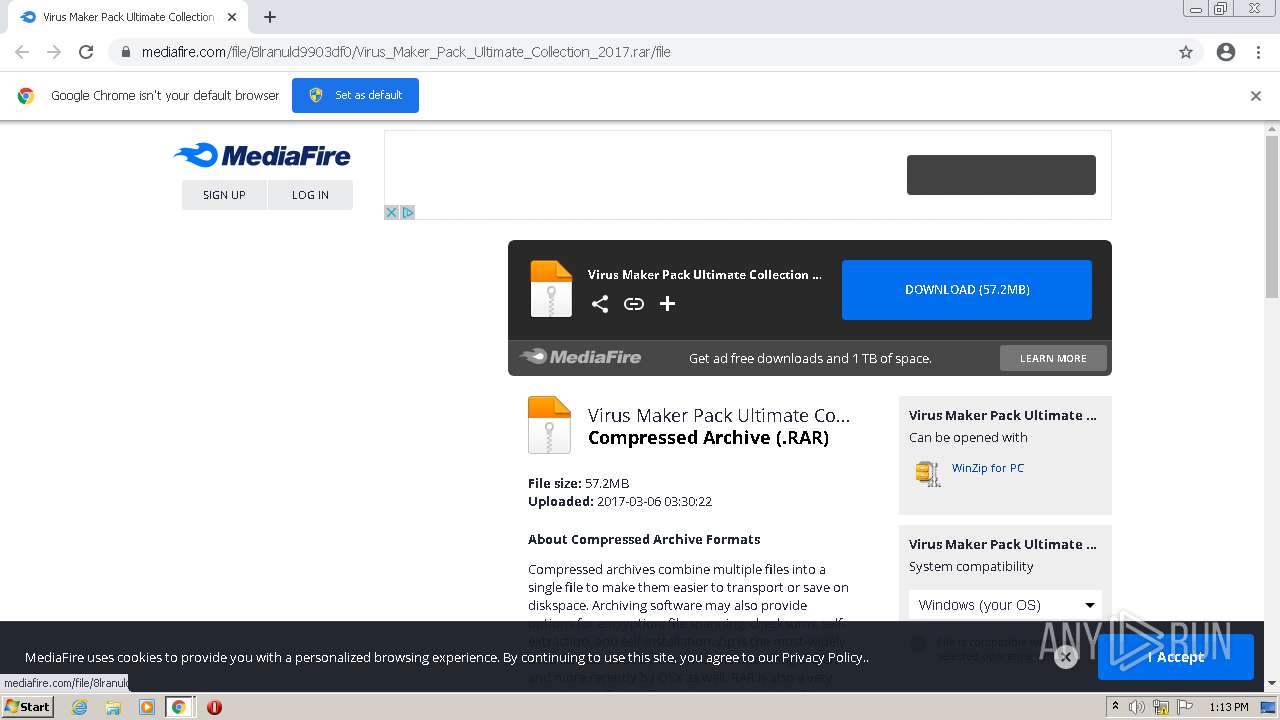The height and width of the screenshot is (720, 1280).
Task: Open the LOG IN link
Action: (310, 195)
